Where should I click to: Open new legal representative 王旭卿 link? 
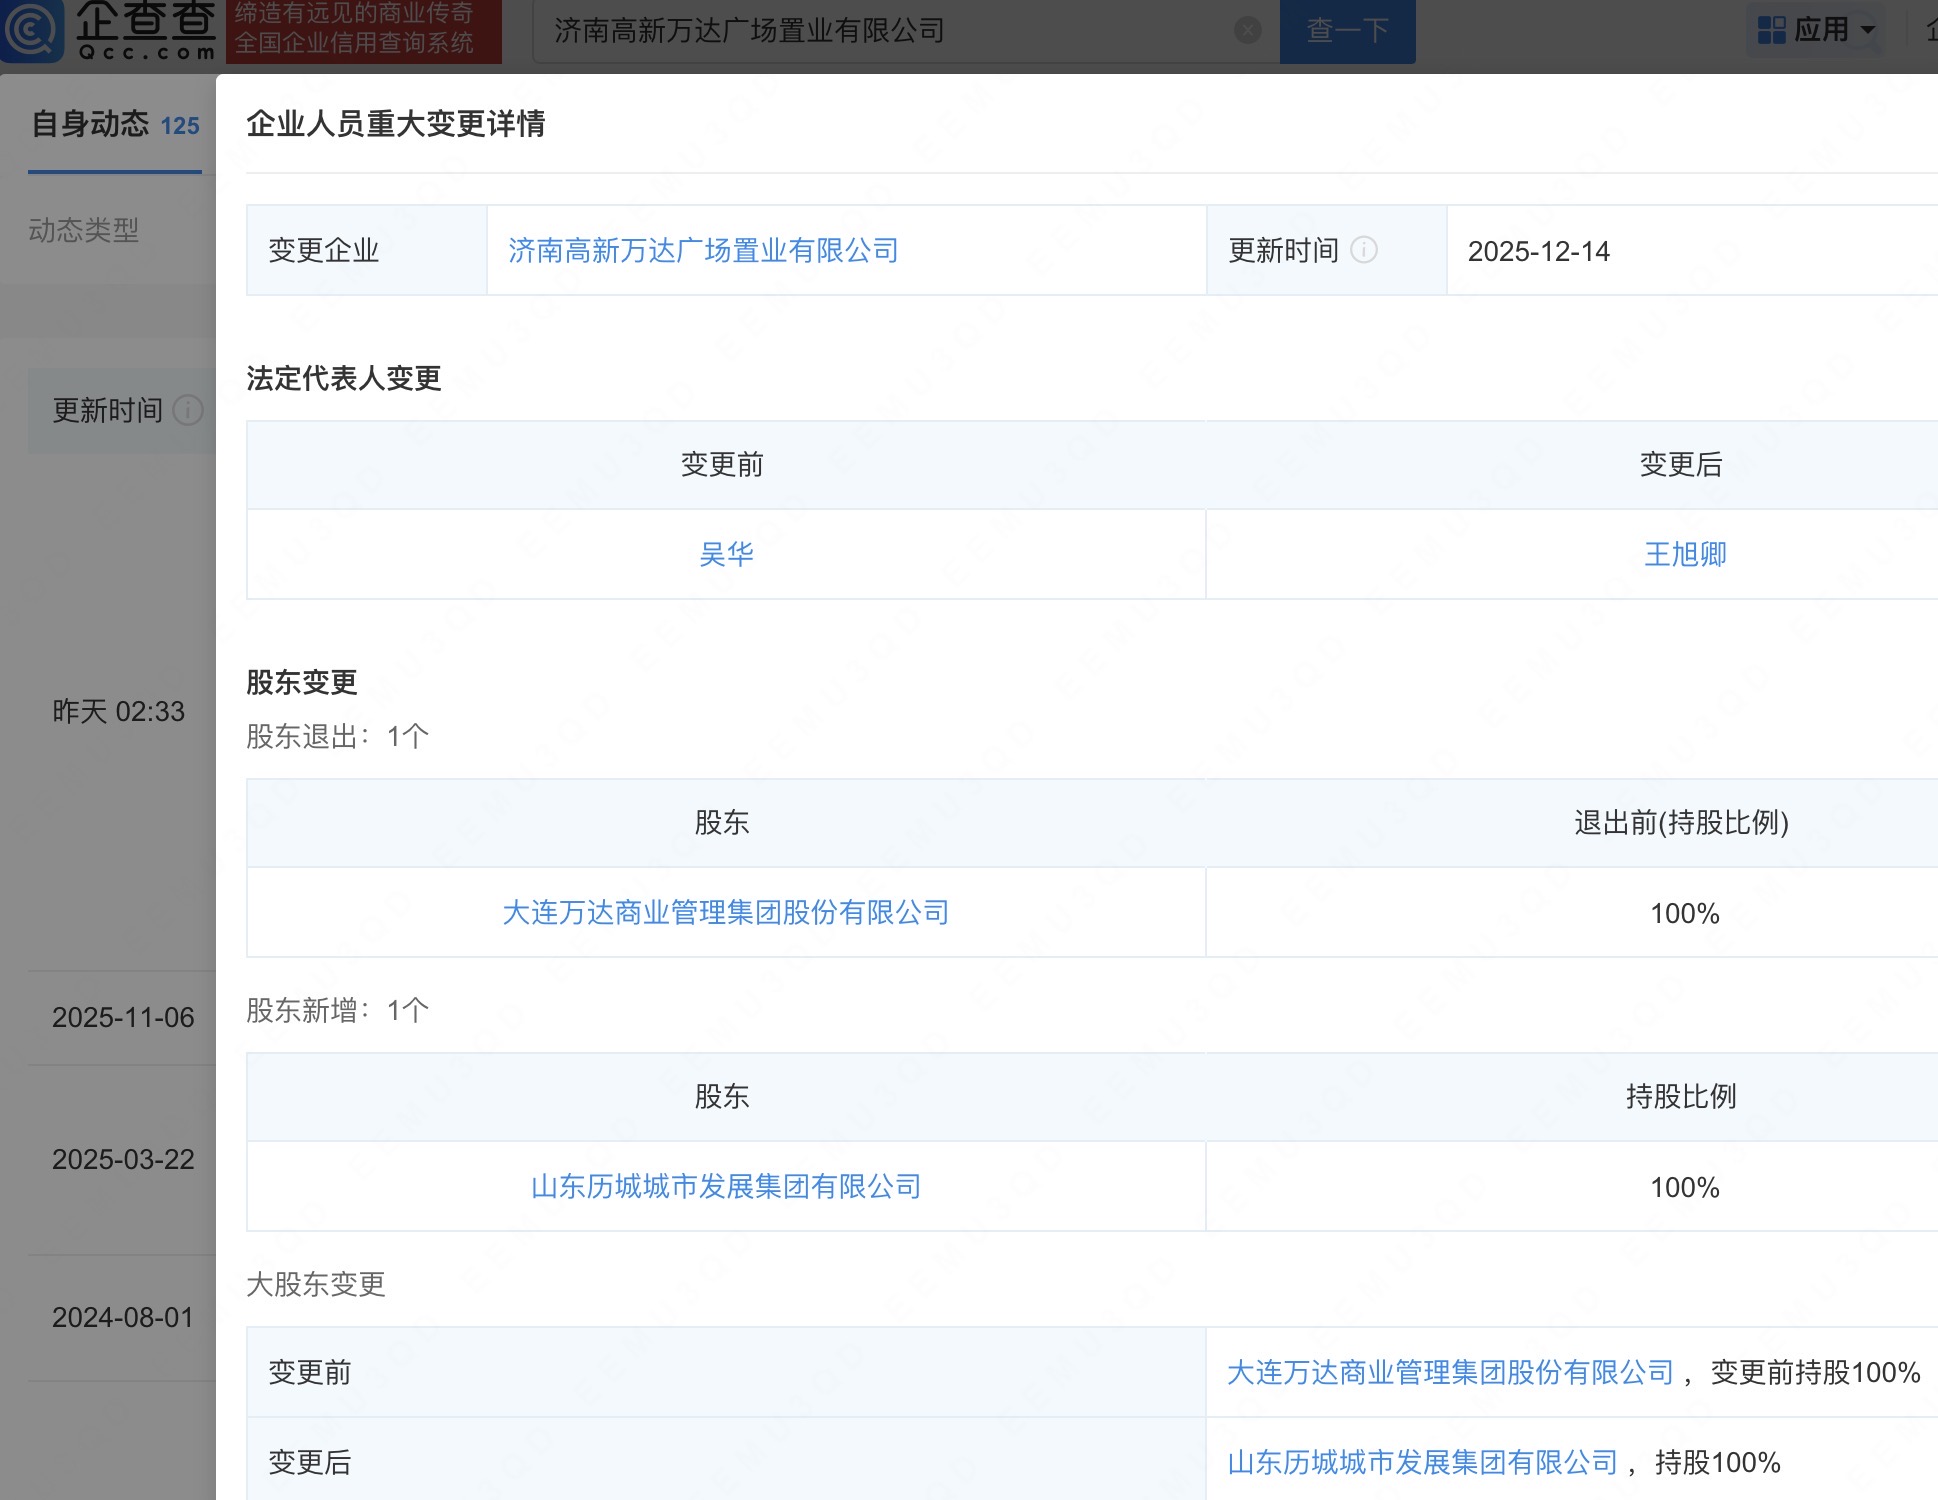[x=1685, y=554]
